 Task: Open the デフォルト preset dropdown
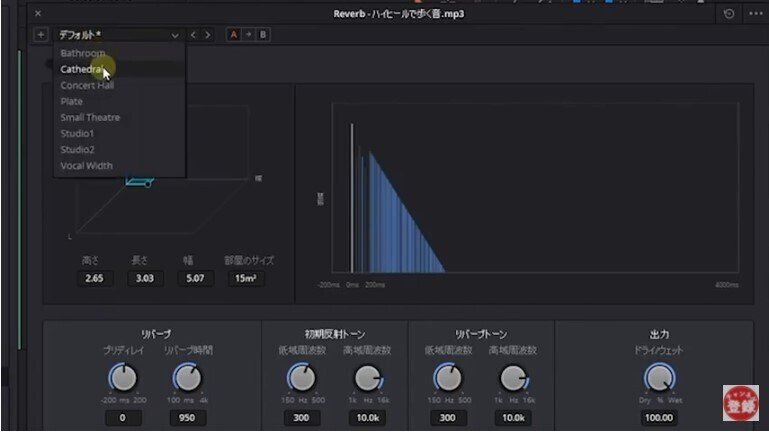pos(119,35)
